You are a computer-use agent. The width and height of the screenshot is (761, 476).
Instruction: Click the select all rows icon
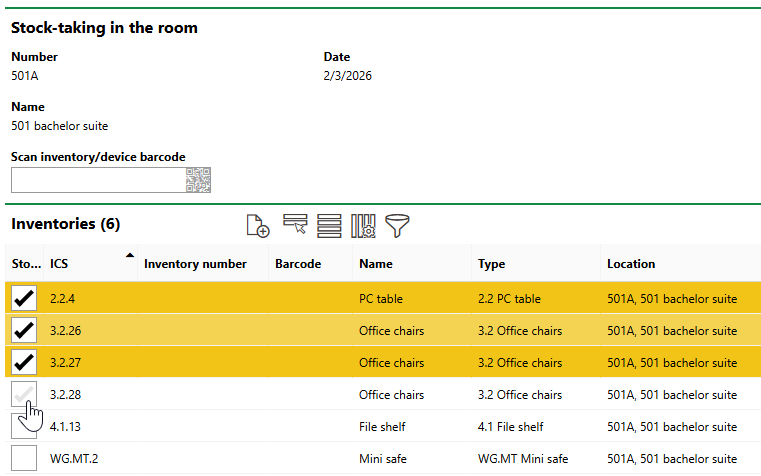point(329,226)
